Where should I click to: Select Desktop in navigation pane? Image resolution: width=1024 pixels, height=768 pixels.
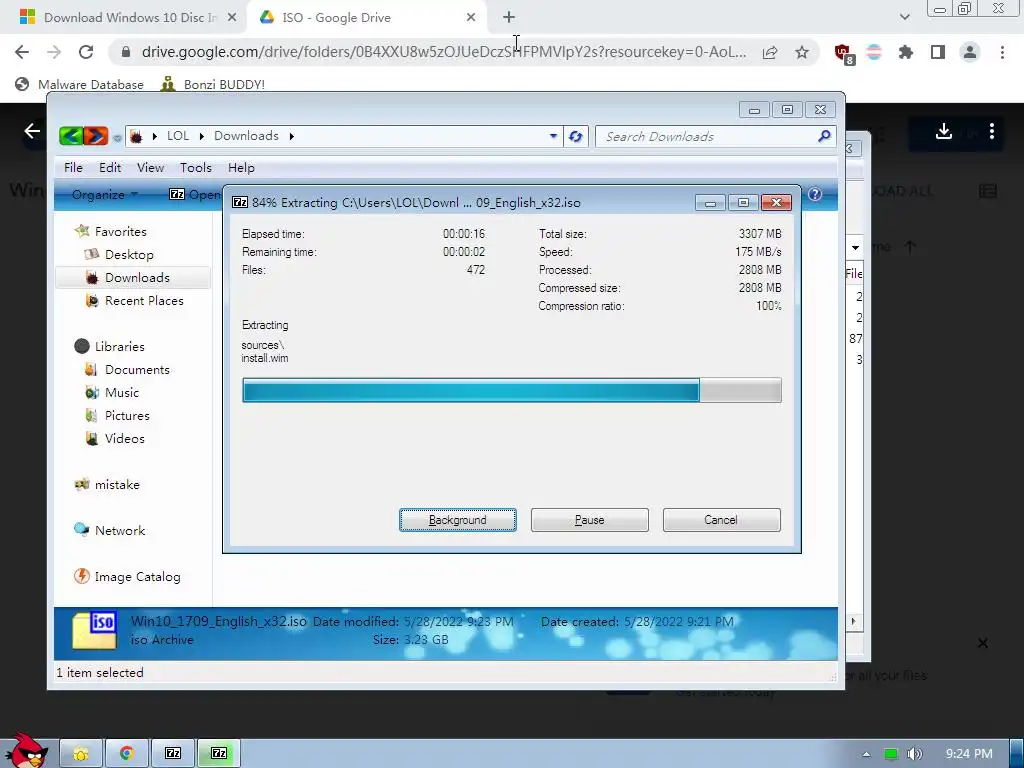[x=129, y=255]
